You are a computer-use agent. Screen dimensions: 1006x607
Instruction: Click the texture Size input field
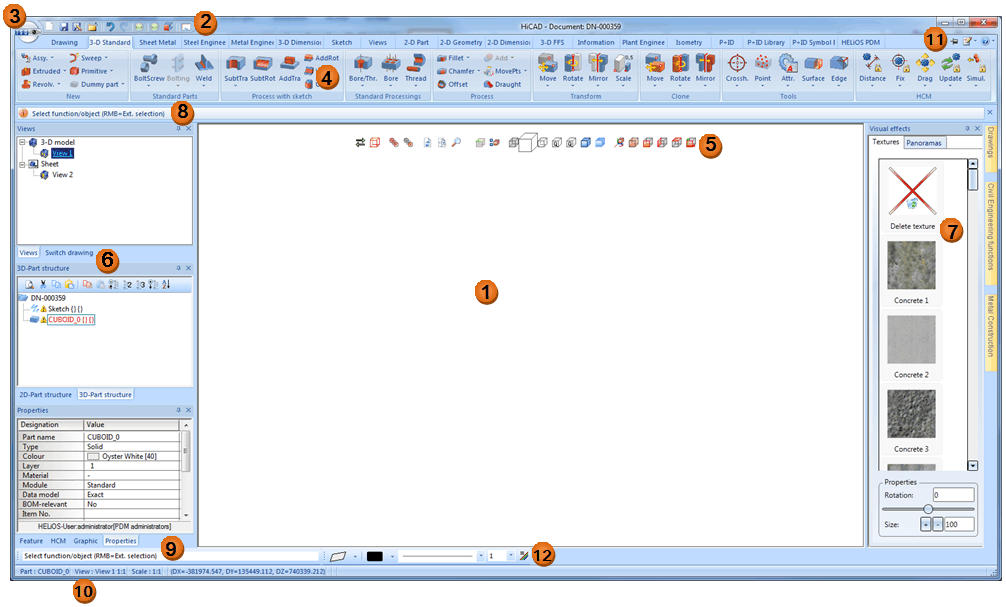pyautogui.click(x=959, y=524)
